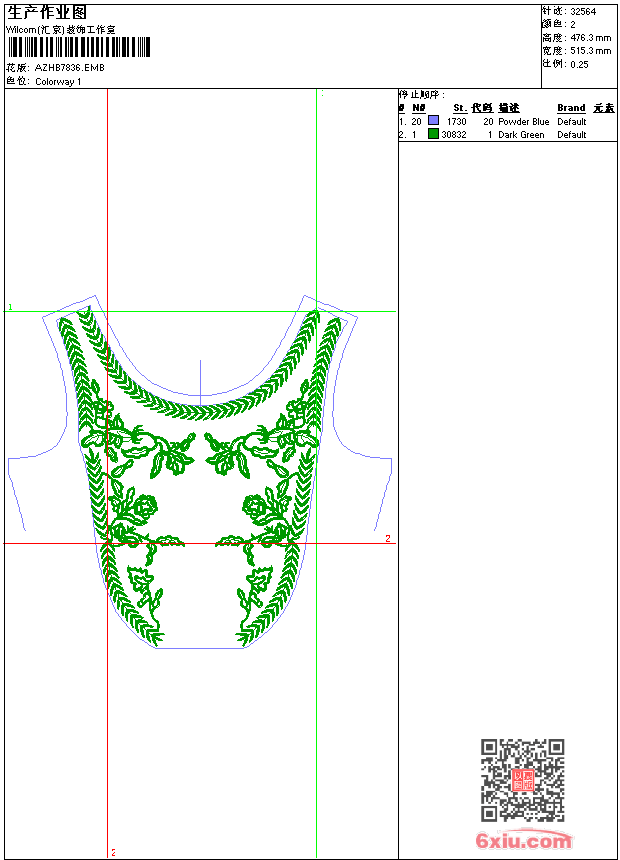Click the Colorway 1 text
Screen dimensions: 620x860
[x=58, y=82]
